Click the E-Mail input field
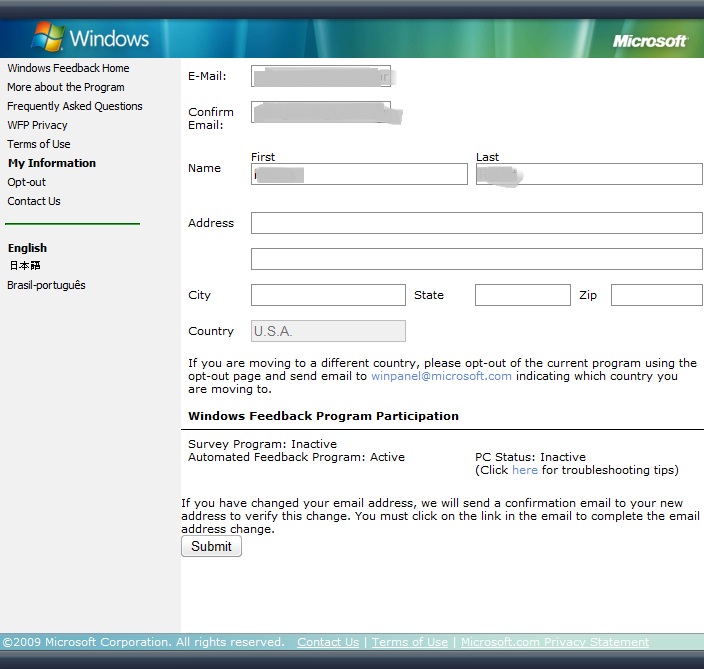 [x=321, y=76]
